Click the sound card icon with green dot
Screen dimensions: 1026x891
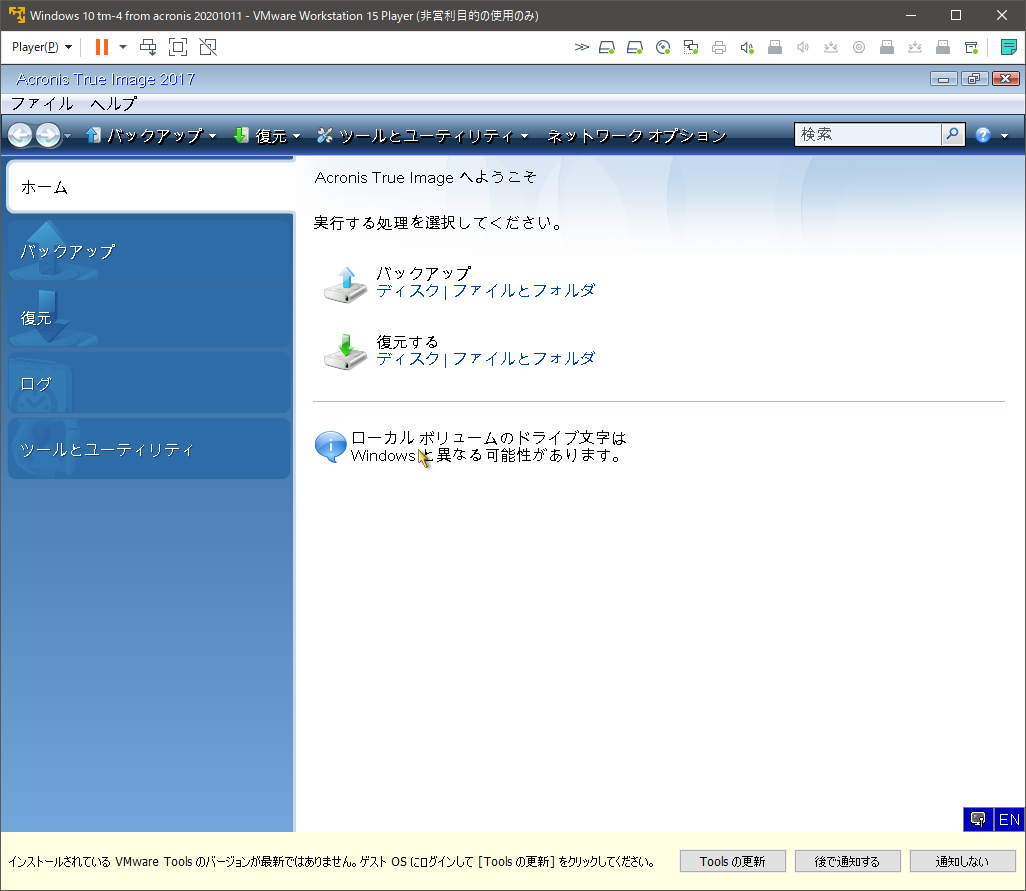747,47
